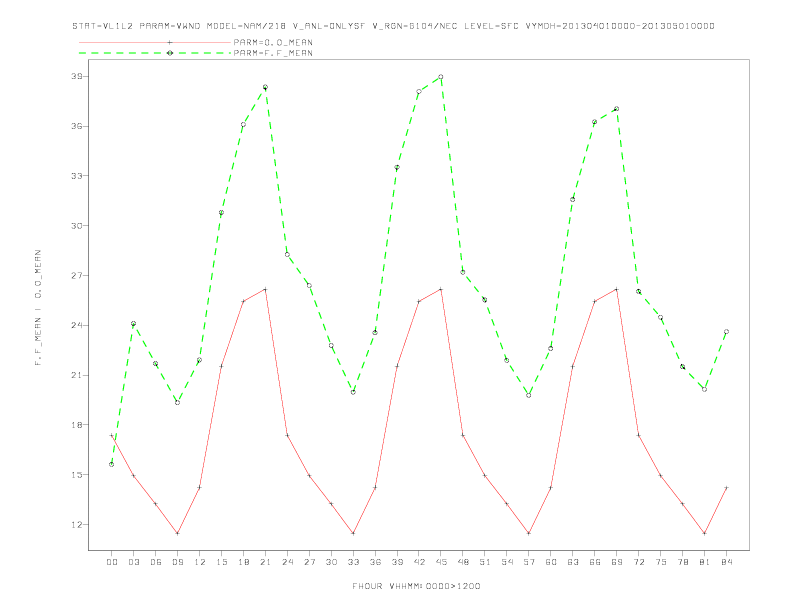Click the x-axis tick label 15
Screen dimensions: 792x612
pyautogui.click(x=221, y=562)
